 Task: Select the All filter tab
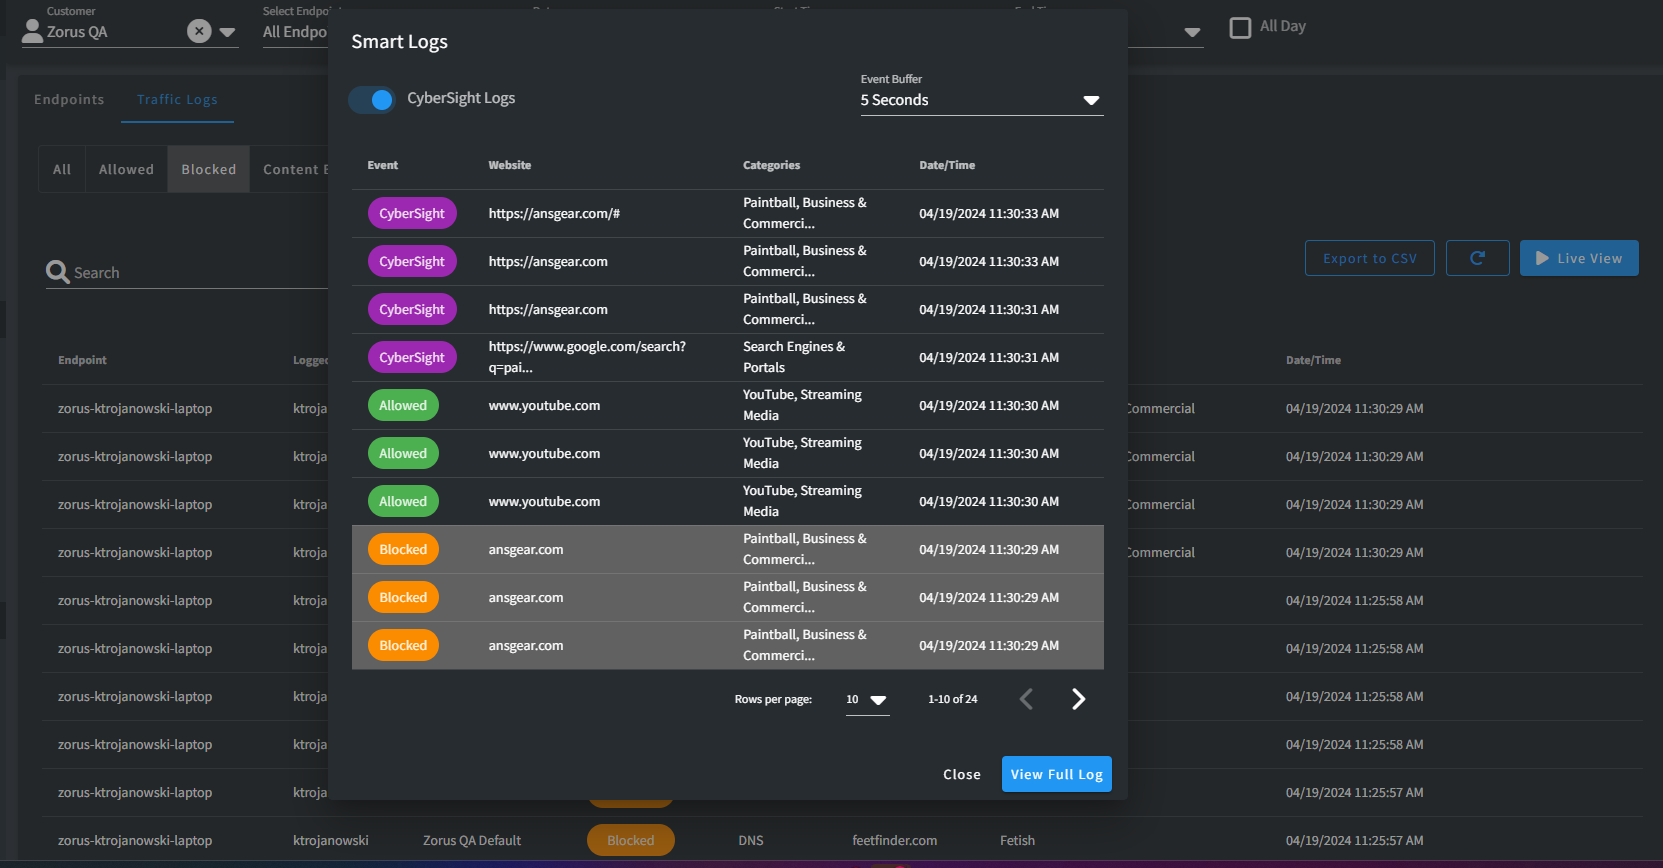point(62,169)
